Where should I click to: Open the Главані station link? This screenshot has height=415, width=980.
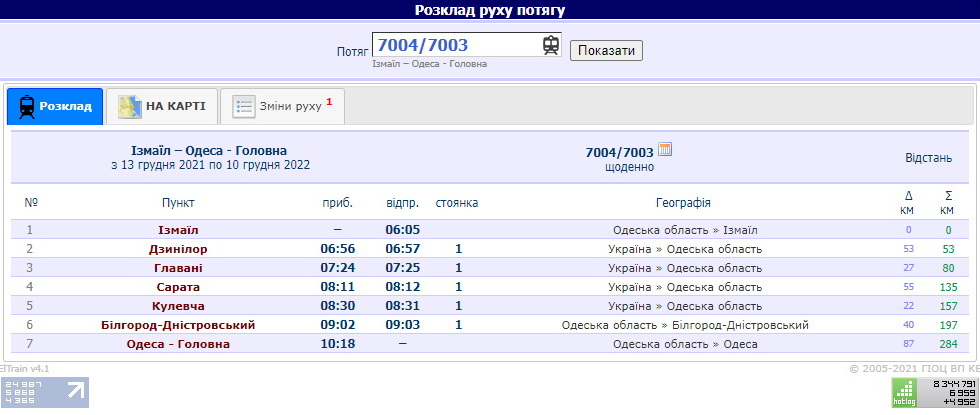178,268
